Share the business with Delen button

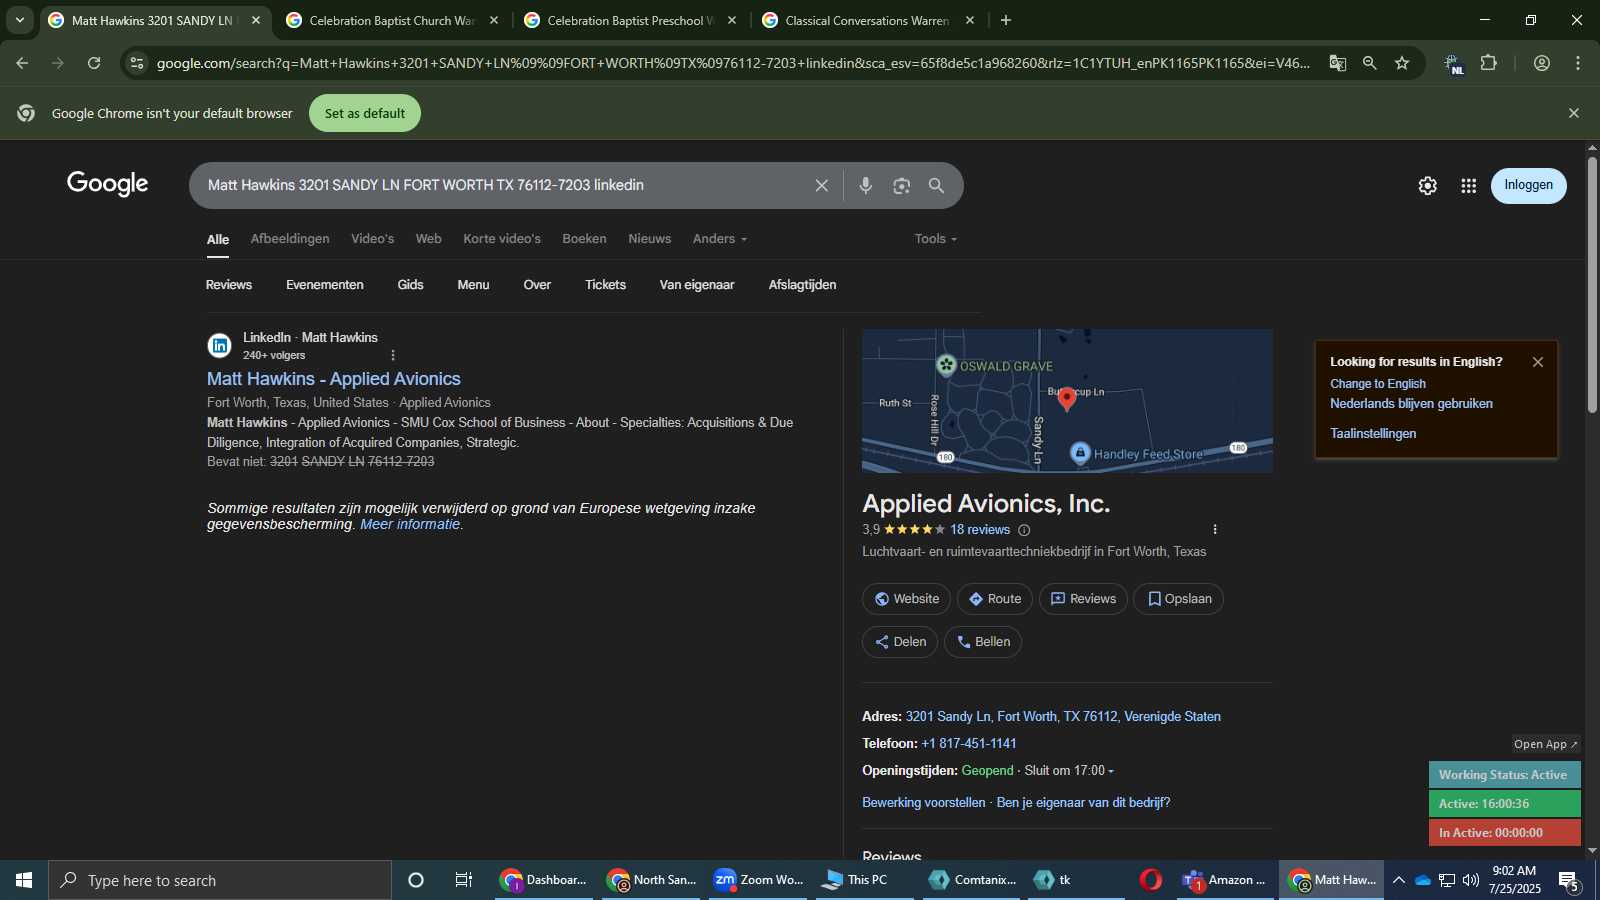click(900, 642)
